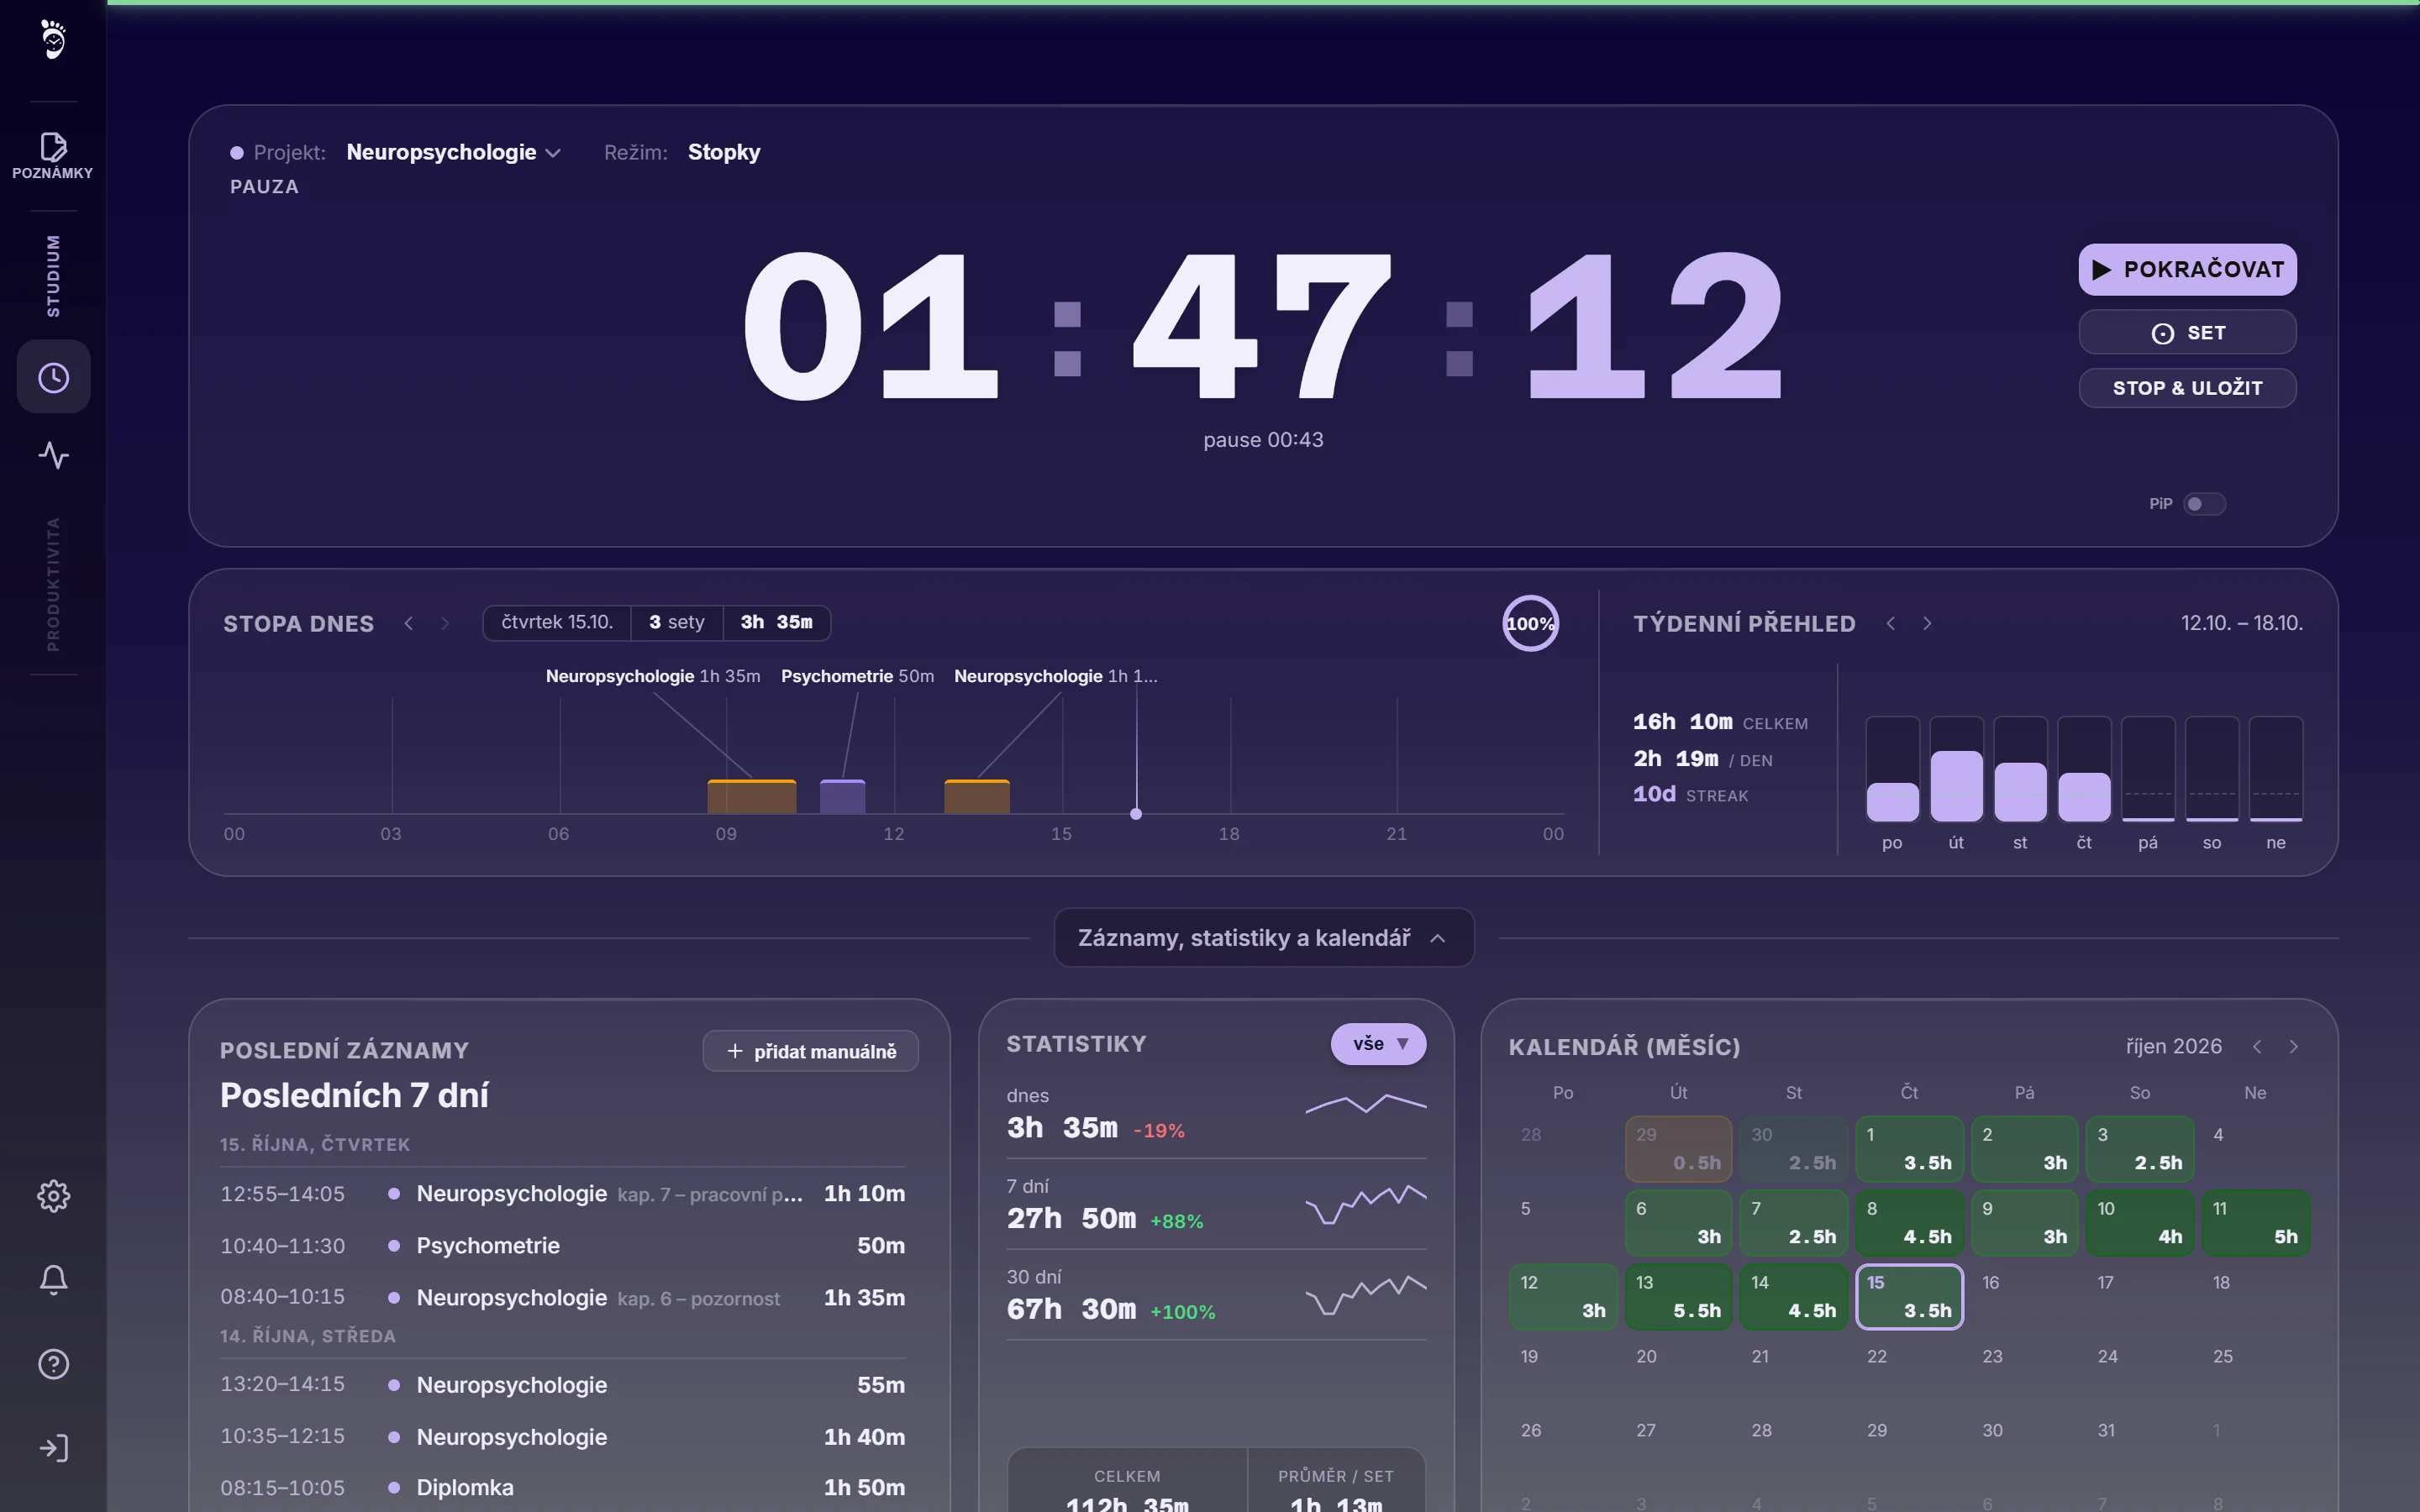Click the current-time marker on timeline
Screen dimensions: 2420x1512
(x=1136, y=814)
